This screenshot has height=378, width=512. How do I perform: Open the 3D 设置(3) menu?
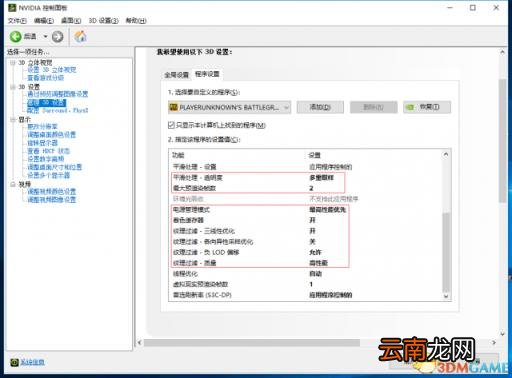pos(103,21)
